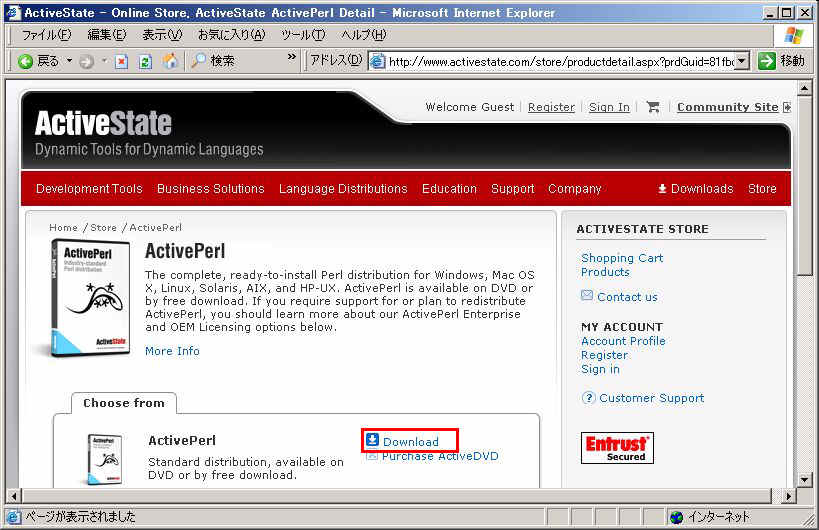Click the vertical scrollbar down arrow
The image size is (819, 530).
[804, 479]
